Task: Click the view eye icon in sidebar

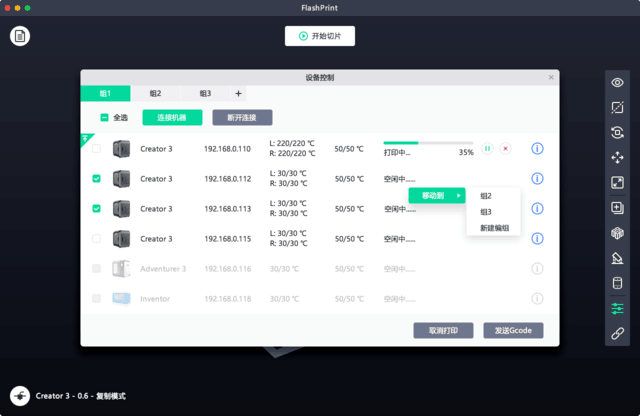Action: tap(617, 83)
